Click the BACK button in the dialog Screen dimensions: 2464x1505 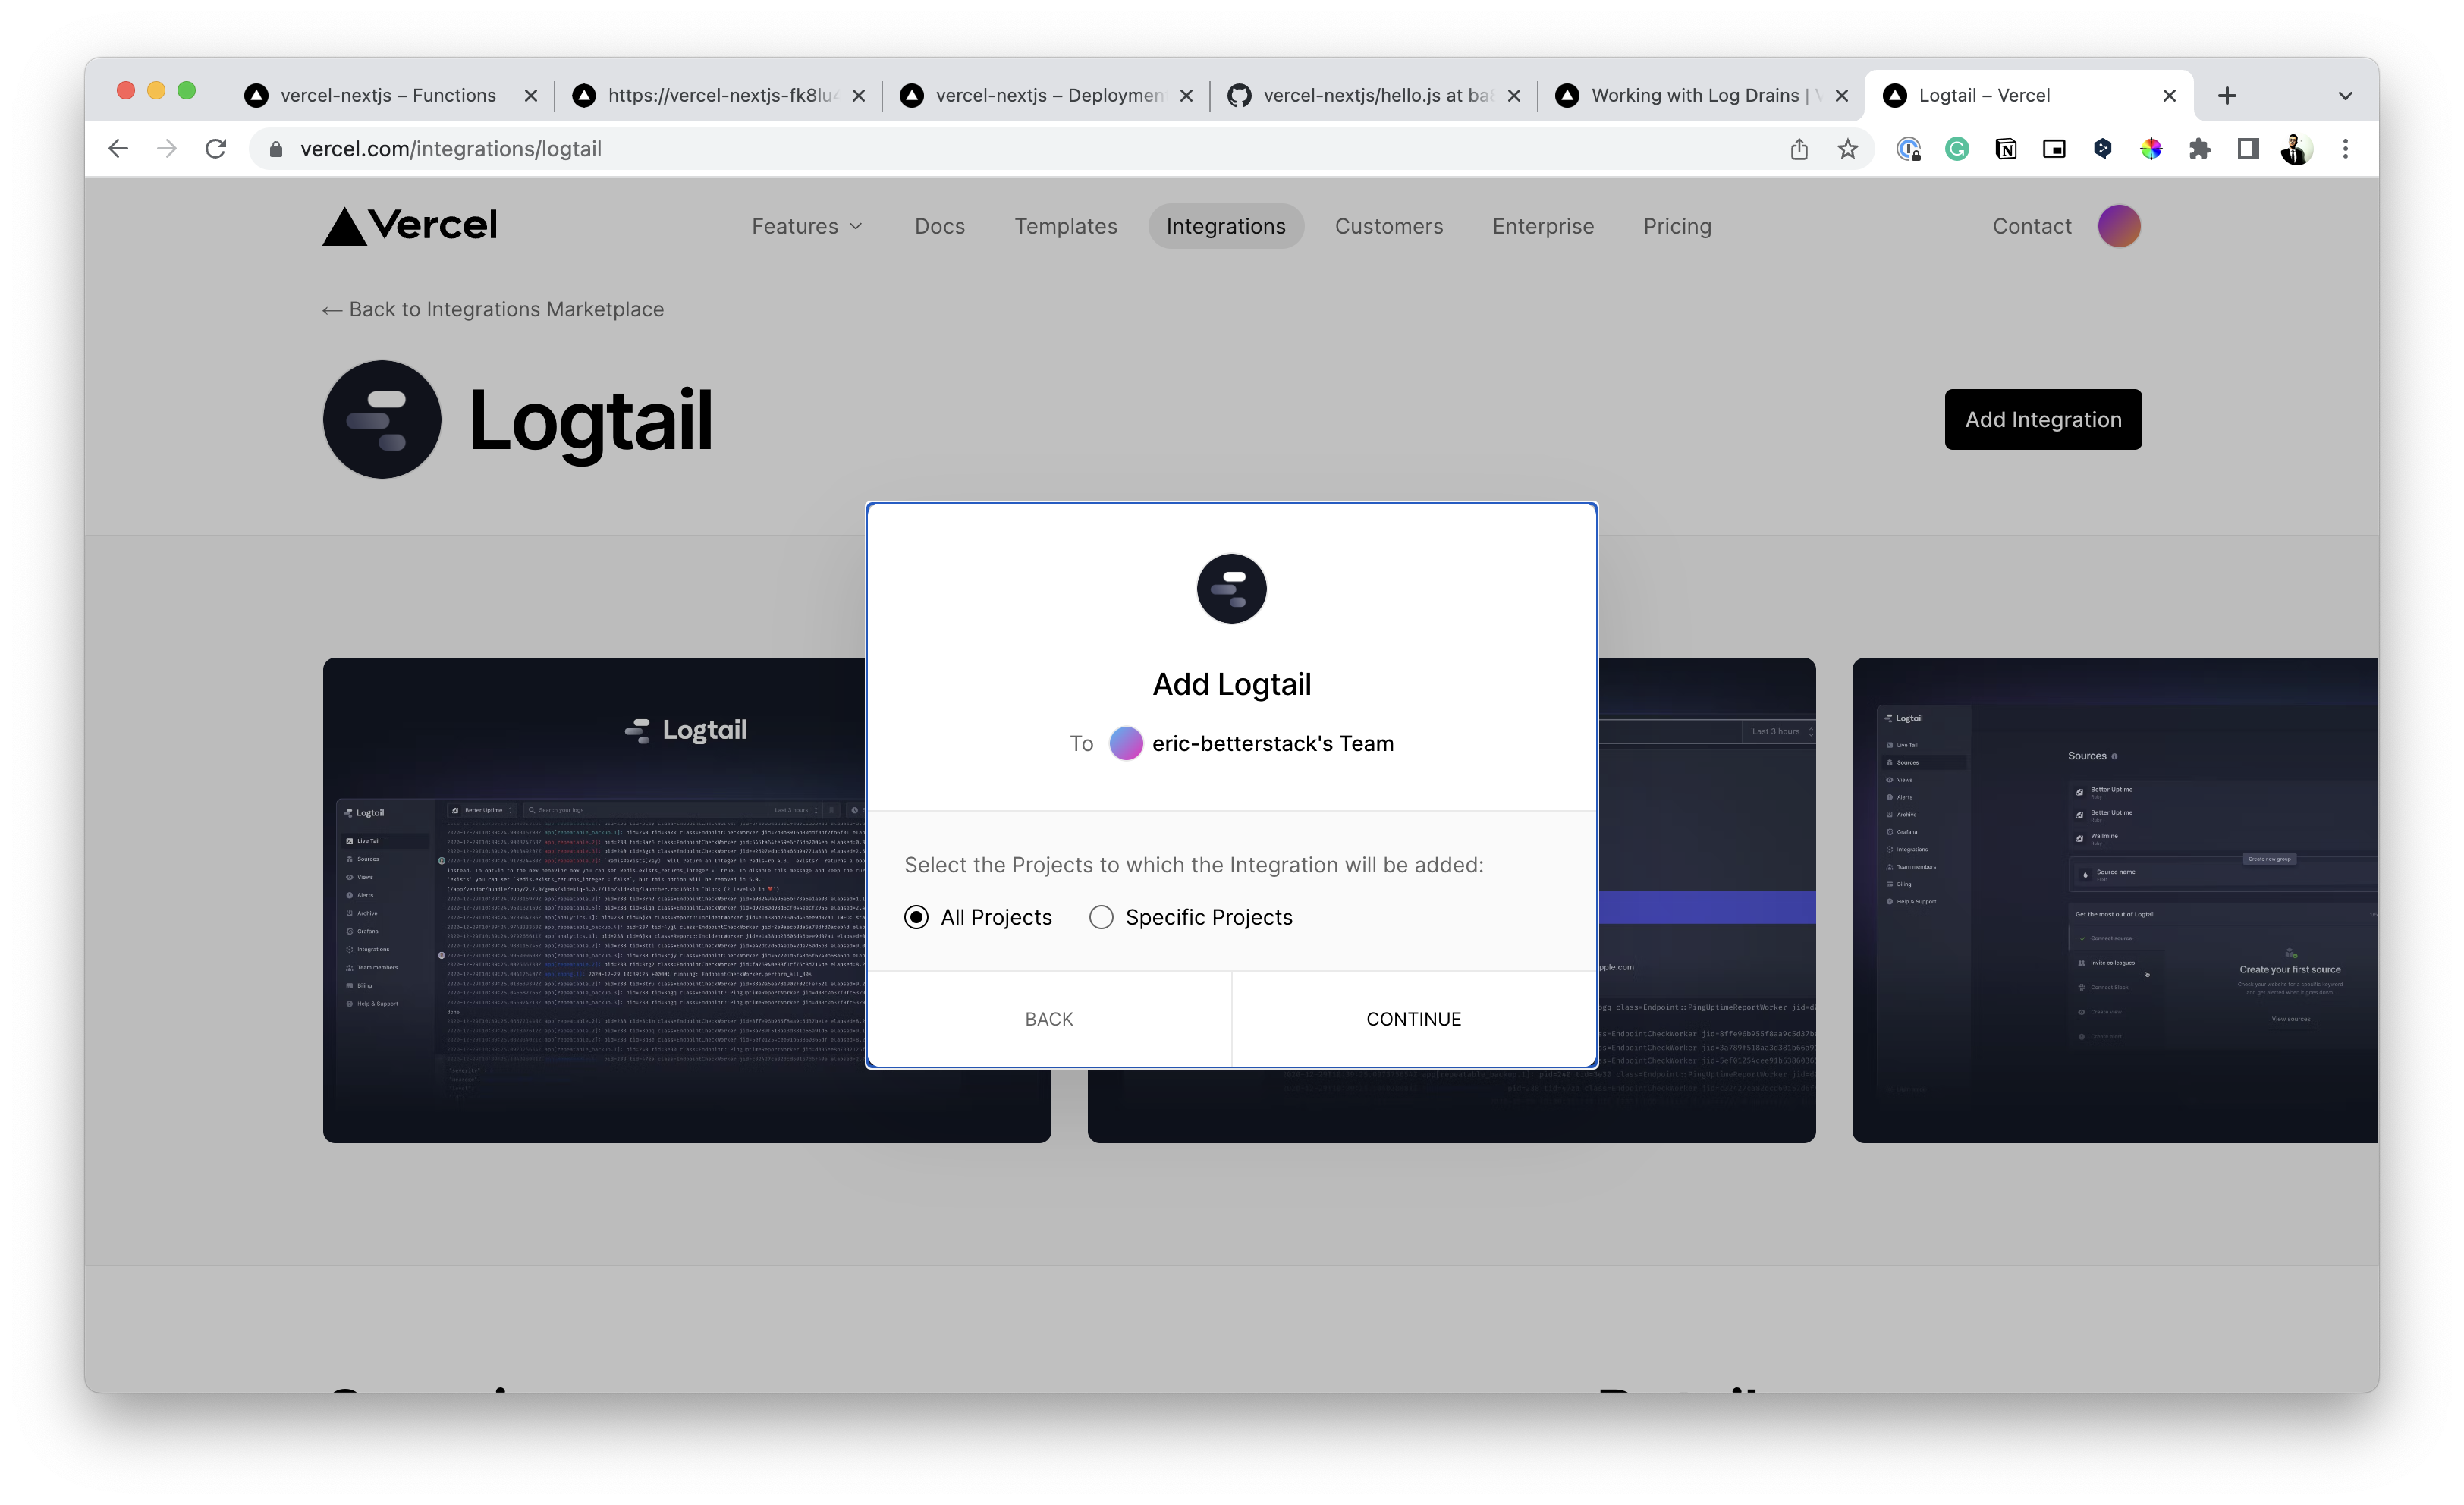pos(1049,1018)
